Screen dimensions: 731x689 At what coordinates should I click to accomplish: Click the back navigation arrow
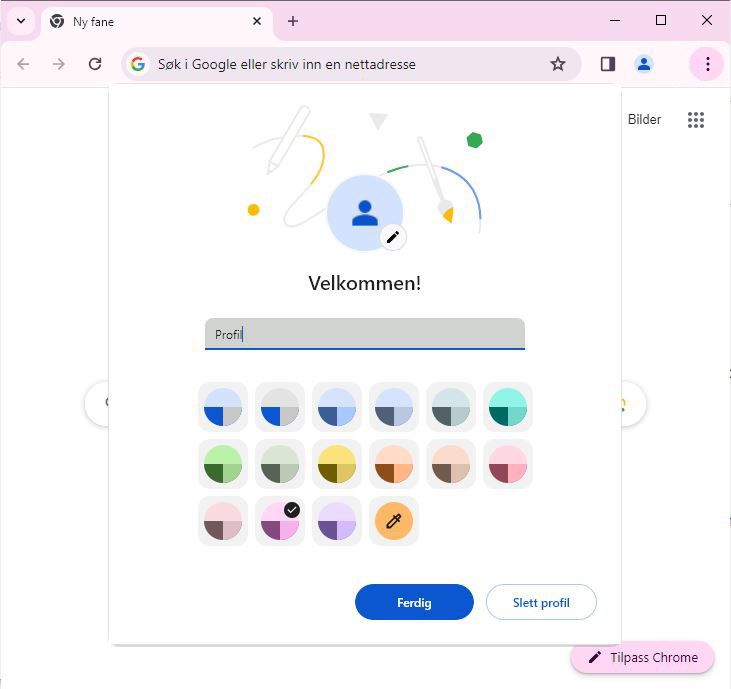[23, 64]
